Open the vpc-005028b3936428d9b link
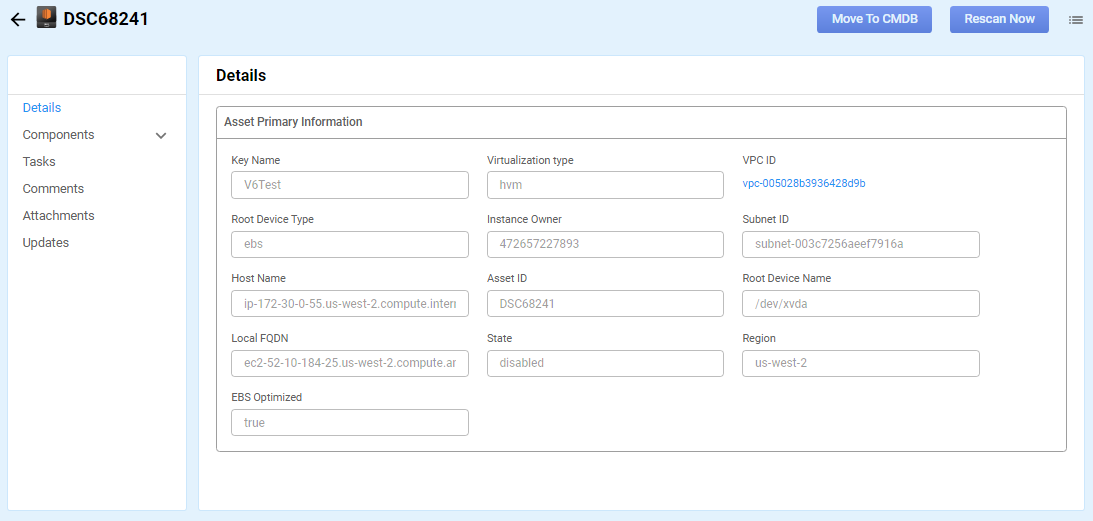1093x521 pixels. click(804, 184)
